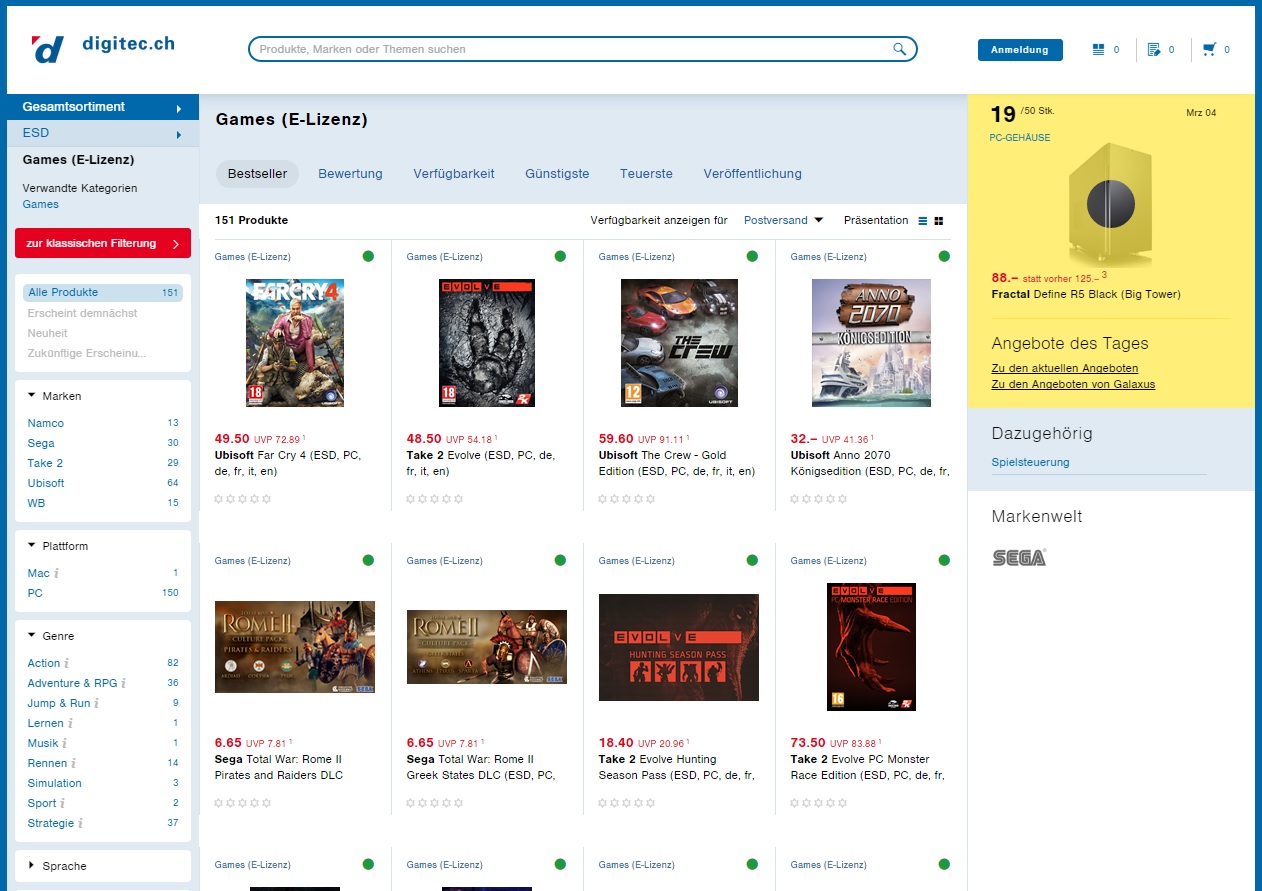Open the product comparison list icon
The width and height of the screenshot is (1262, 891).
click(x=1099, y=49)
